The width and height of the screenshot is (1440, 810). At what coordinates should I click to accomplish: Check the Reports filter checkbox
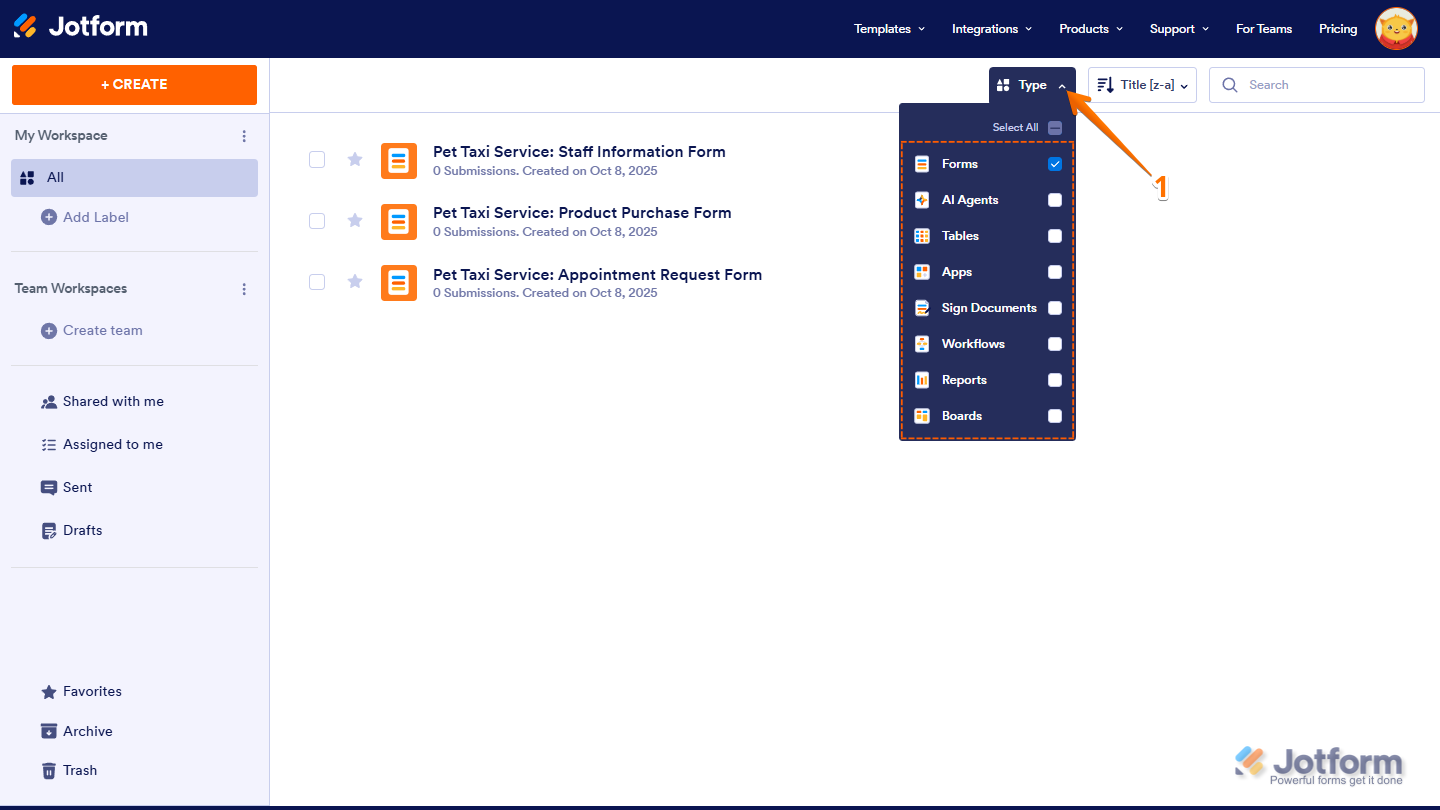point(1055,380)
